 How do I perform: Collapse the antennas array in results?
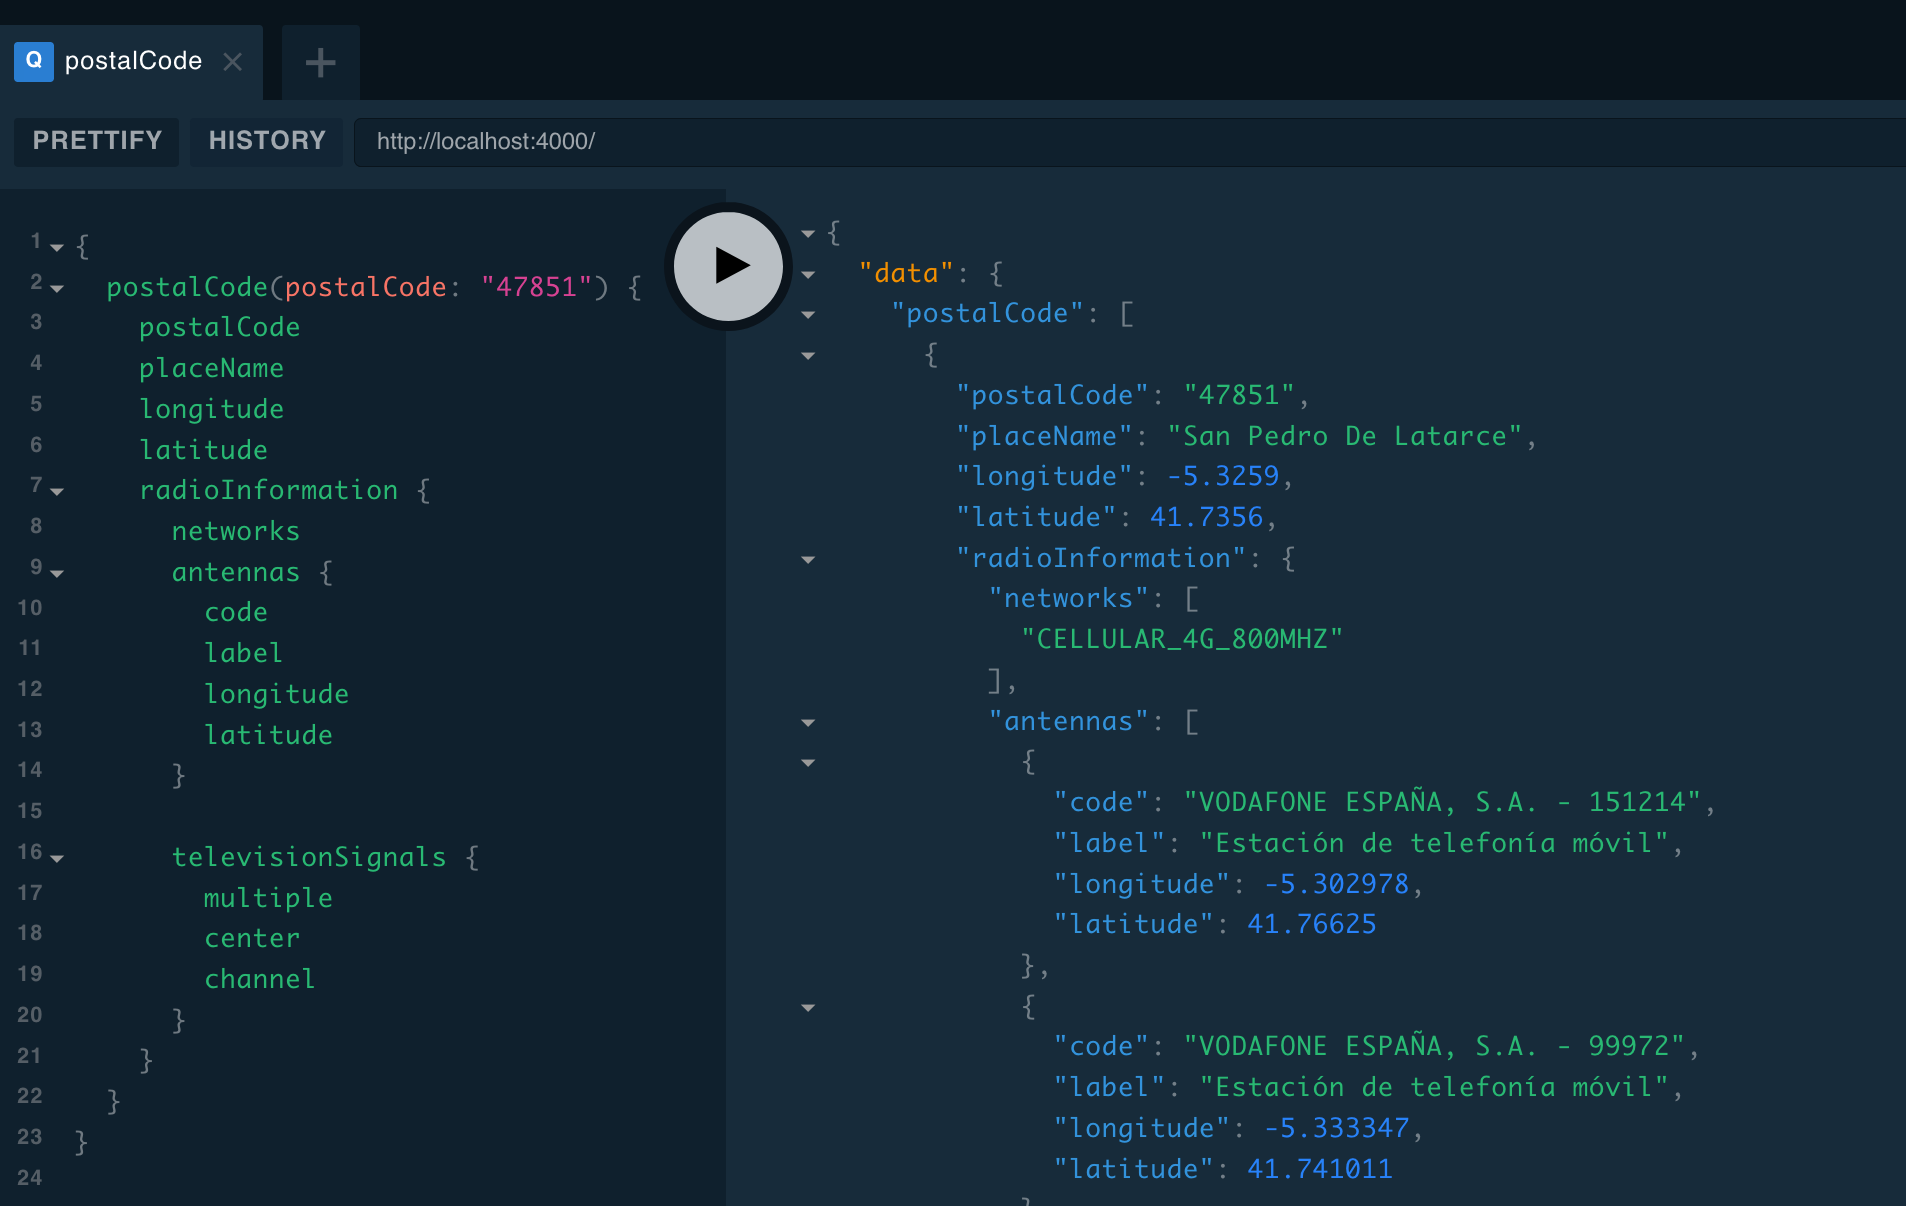pyautogui.click(x=808, y=723)
